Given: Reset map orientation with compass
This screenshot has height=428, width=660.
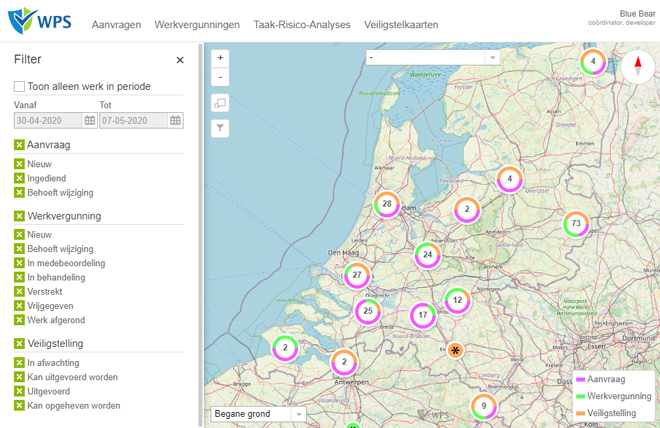Looking at the screenshot, I should coord(638,66).
